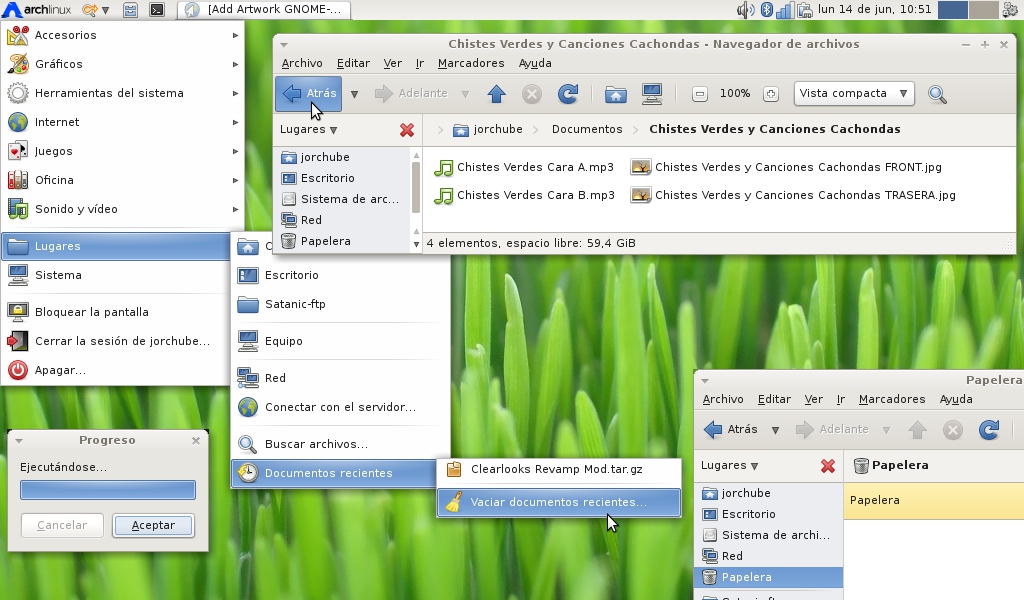Open Equipo computer icon in Navegador toolbar

coord(652,94)
